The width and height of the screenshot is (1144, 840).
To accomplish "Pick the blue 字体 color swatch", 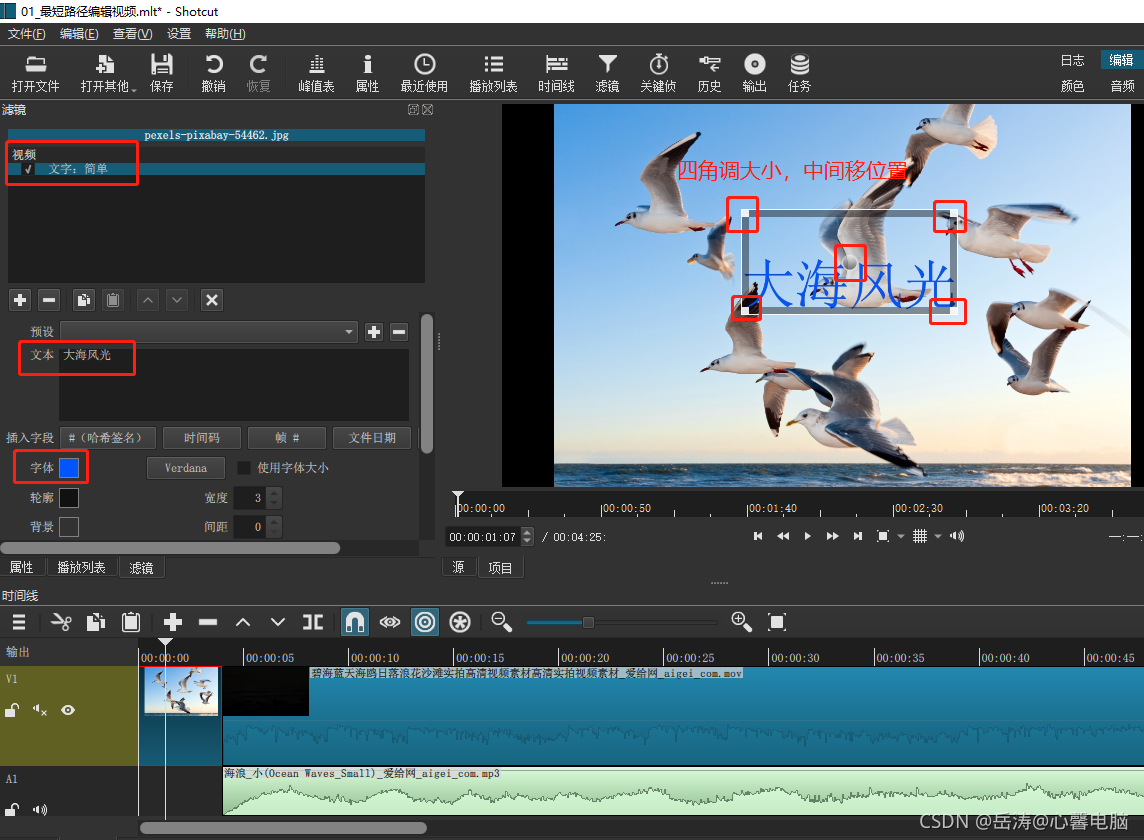I will click(69, 468).
